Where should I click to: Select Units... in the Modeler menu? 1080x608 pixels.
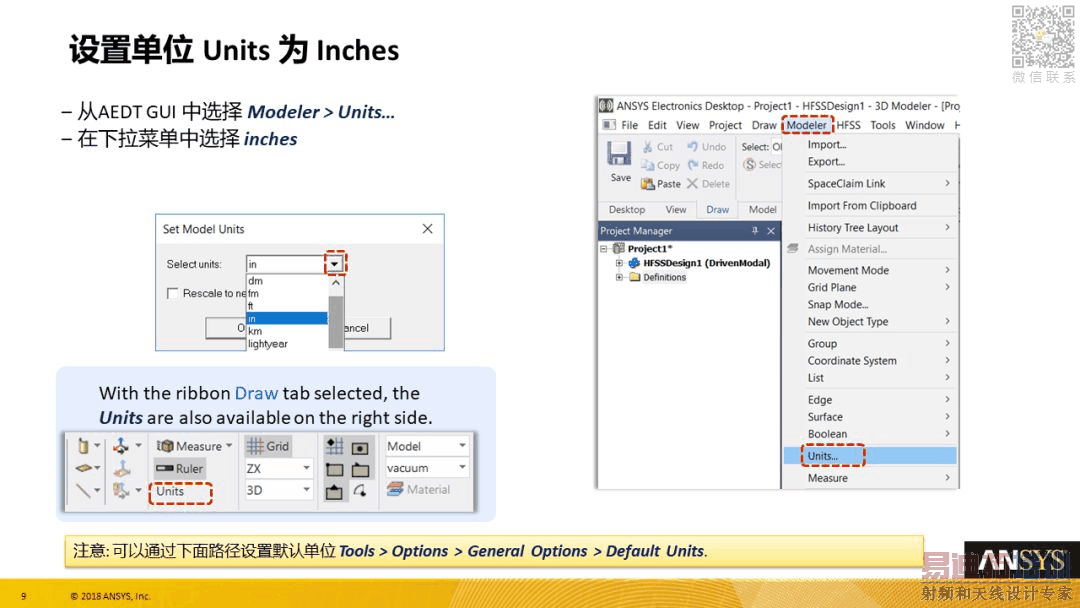870,456
